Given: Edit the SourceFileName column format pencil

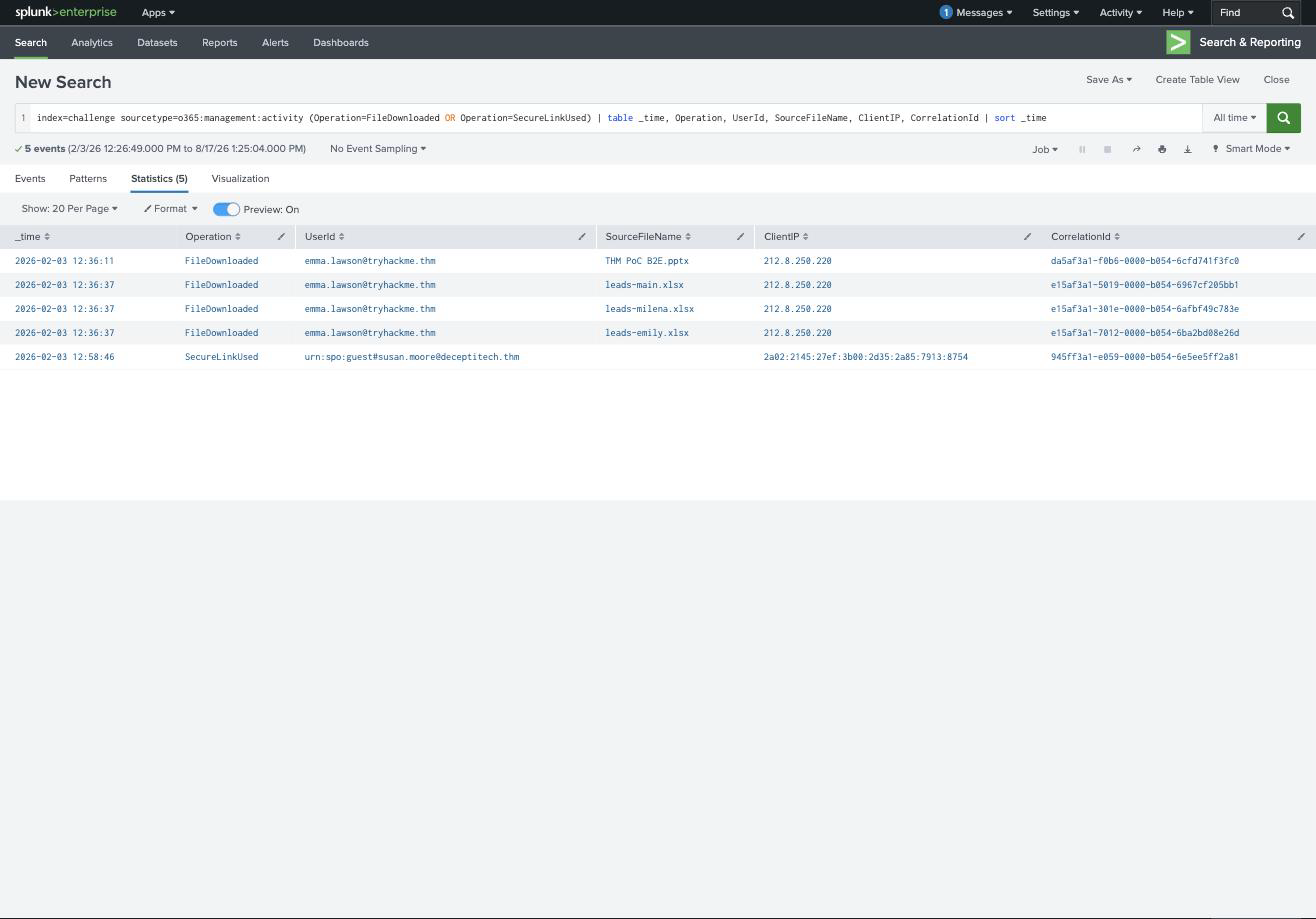Looking at the screenshot, I should point(741,237).
